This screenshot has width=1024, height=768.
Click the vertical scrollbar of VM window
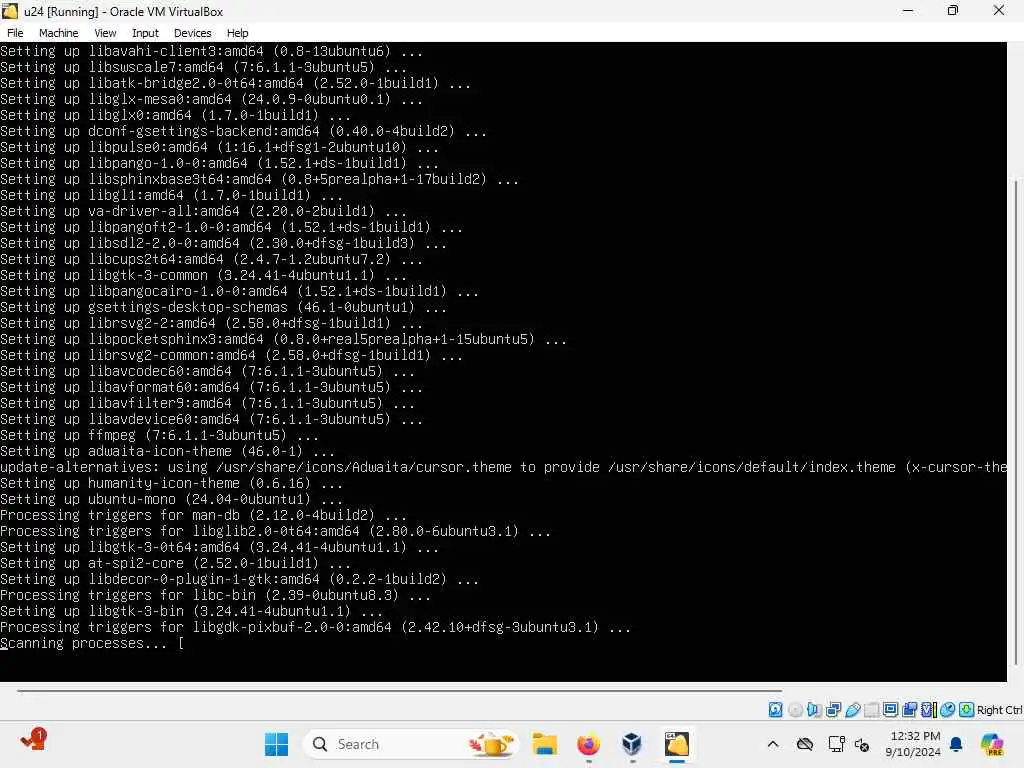point(1017,421)
